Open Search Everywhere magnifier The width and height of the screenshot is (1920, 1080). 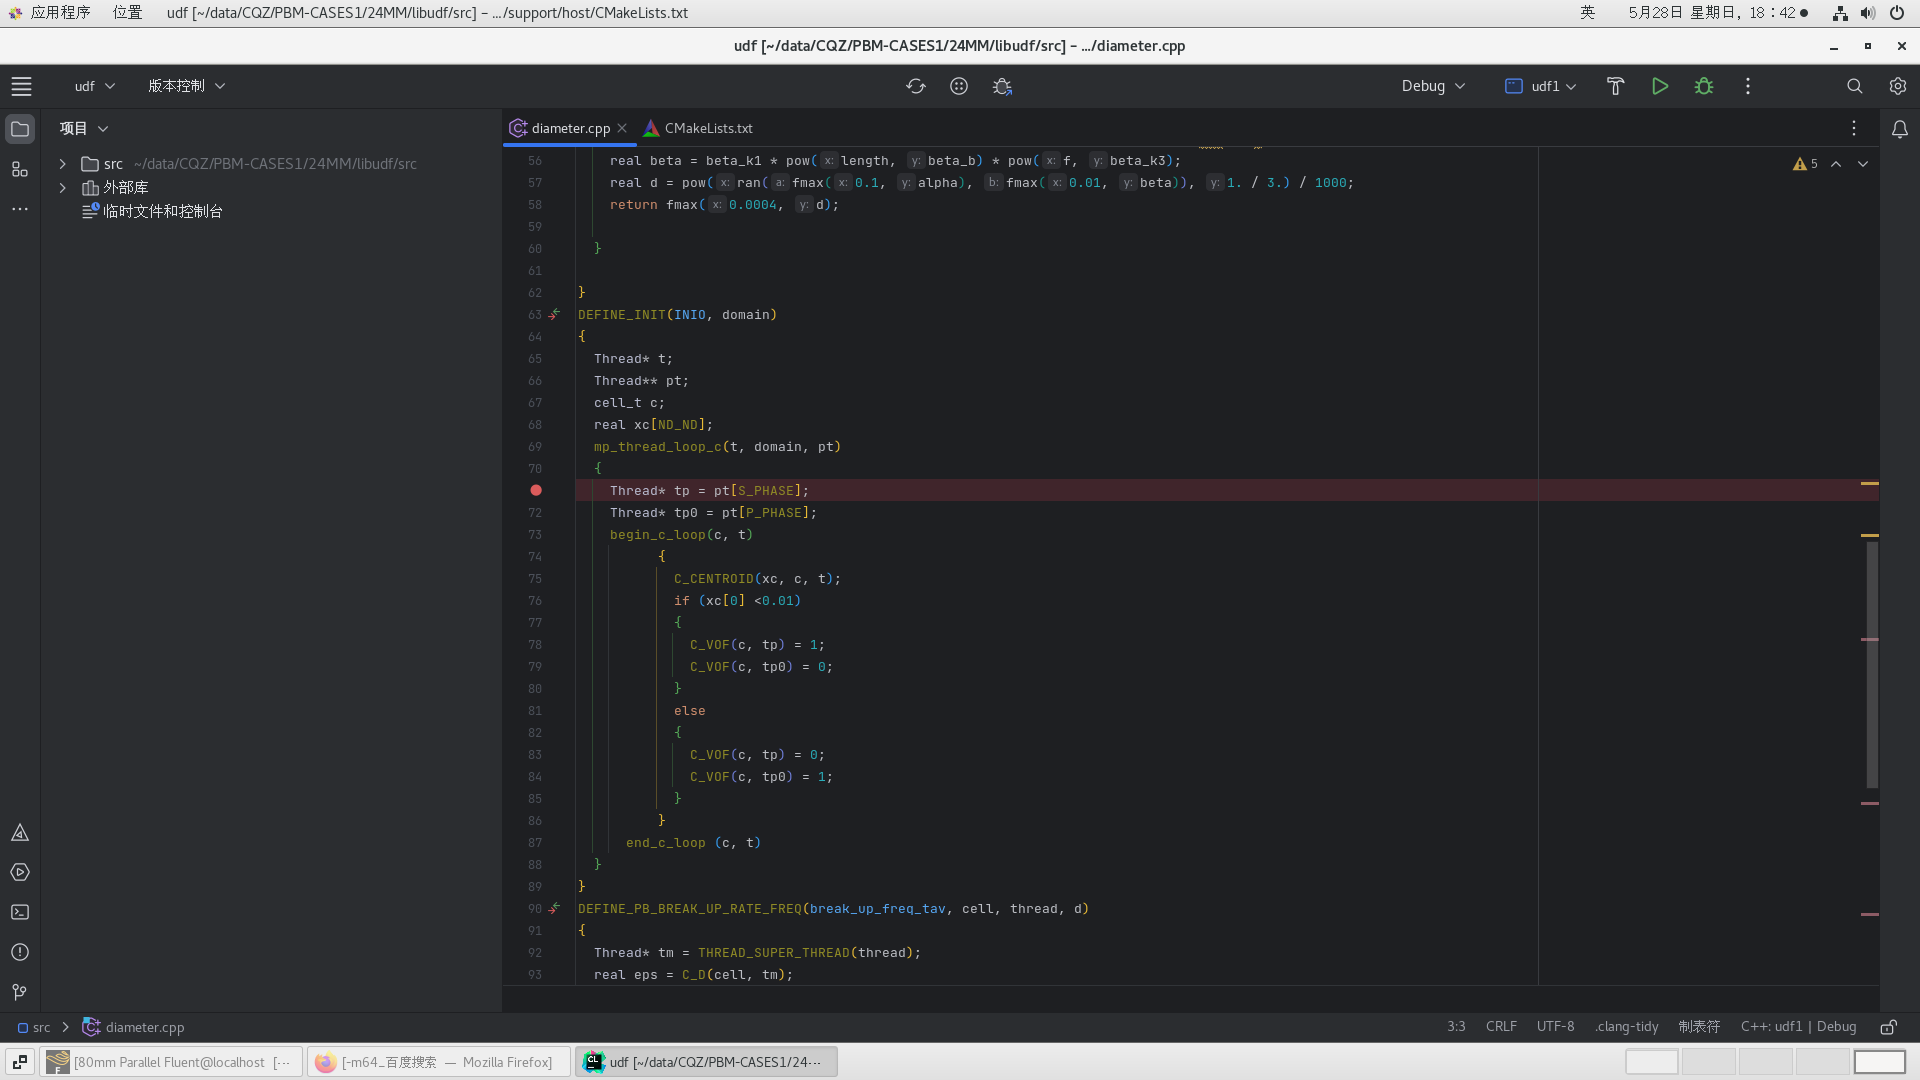pos(1855,86)
